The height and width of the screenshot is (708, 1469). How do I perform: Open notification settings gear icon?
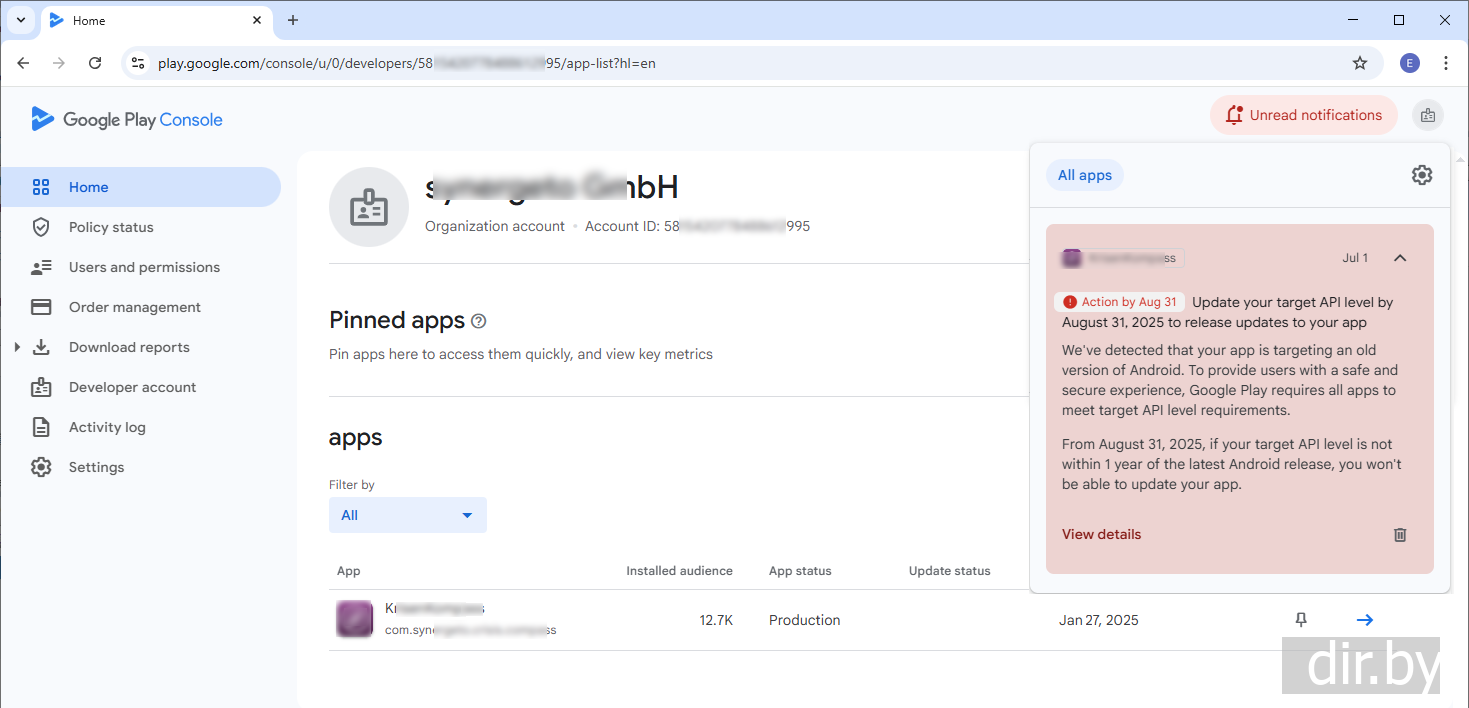point(1421,175)
